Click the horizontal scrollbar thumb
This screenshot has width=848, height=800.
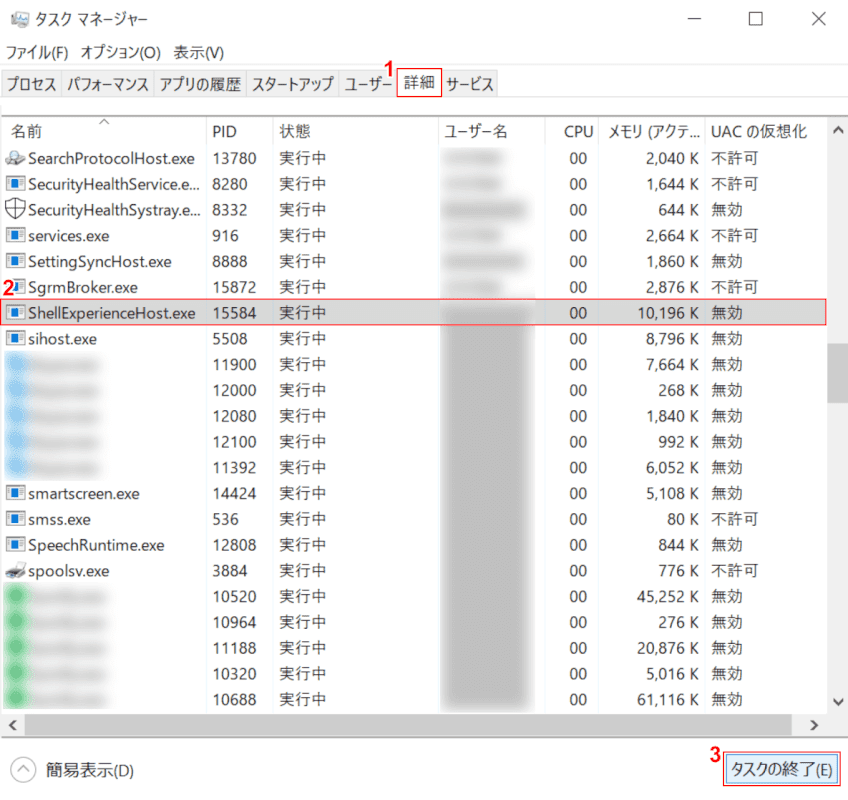pos(408,725)
